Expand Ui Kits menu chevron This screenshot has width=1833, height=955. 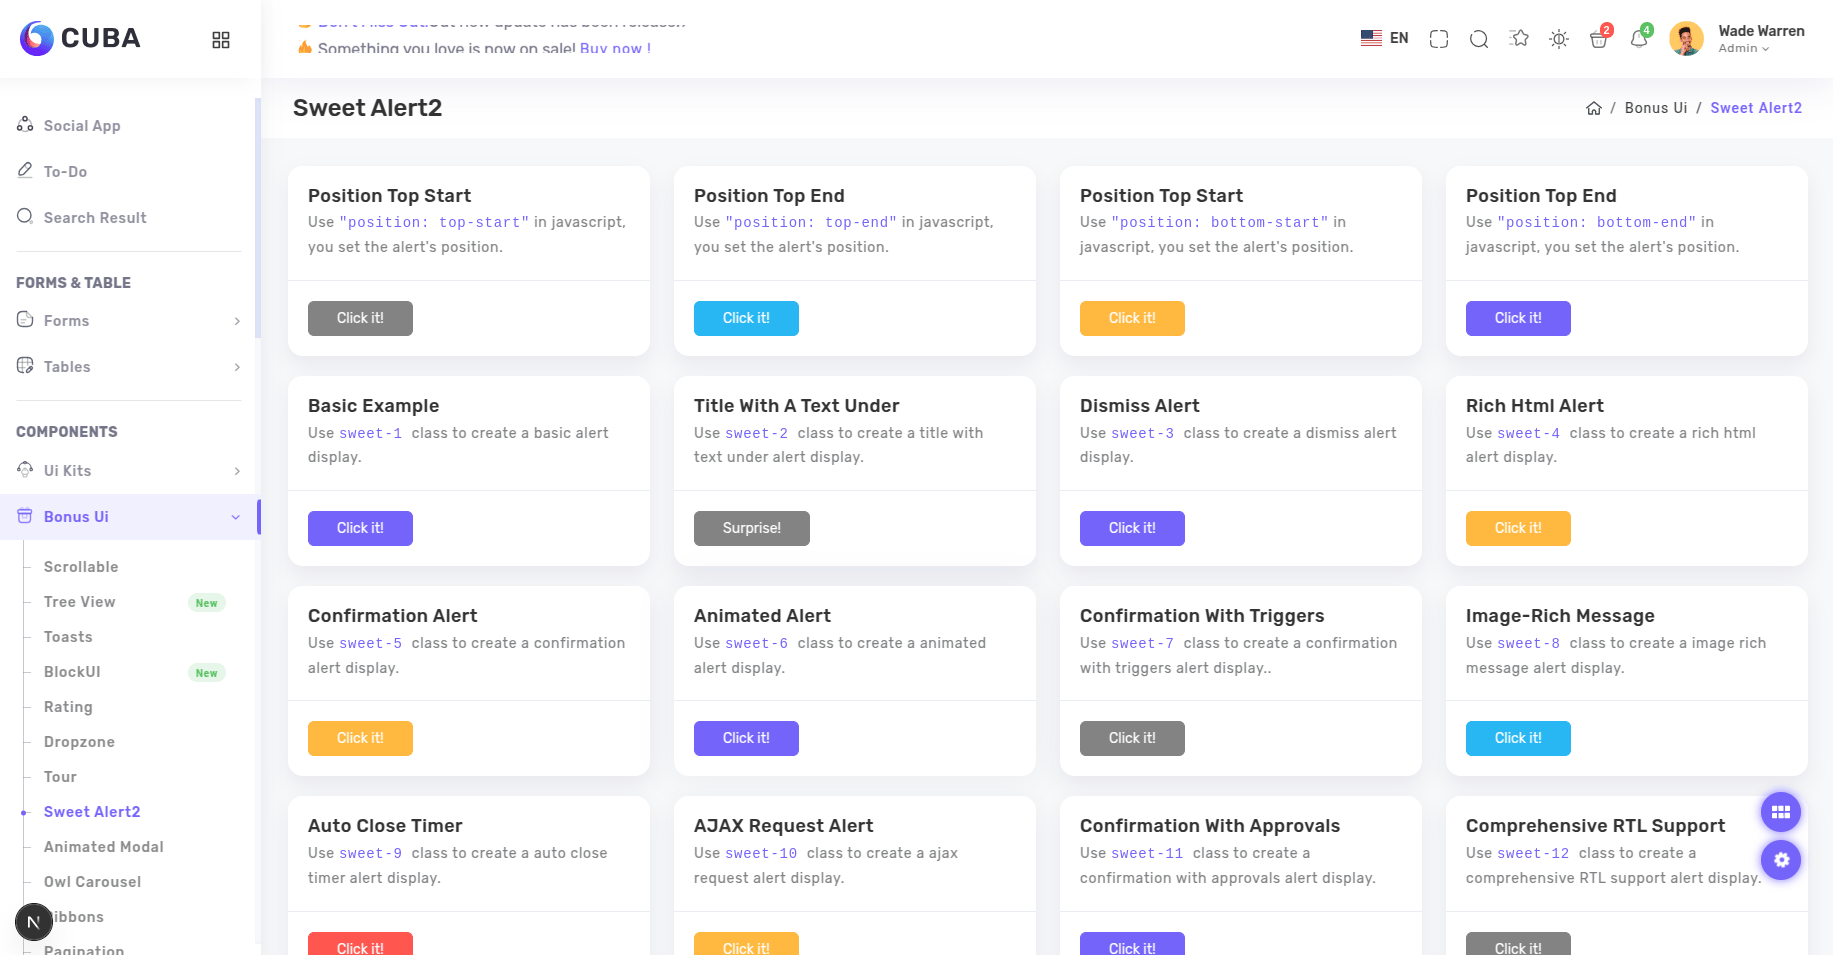click(237, 471)
